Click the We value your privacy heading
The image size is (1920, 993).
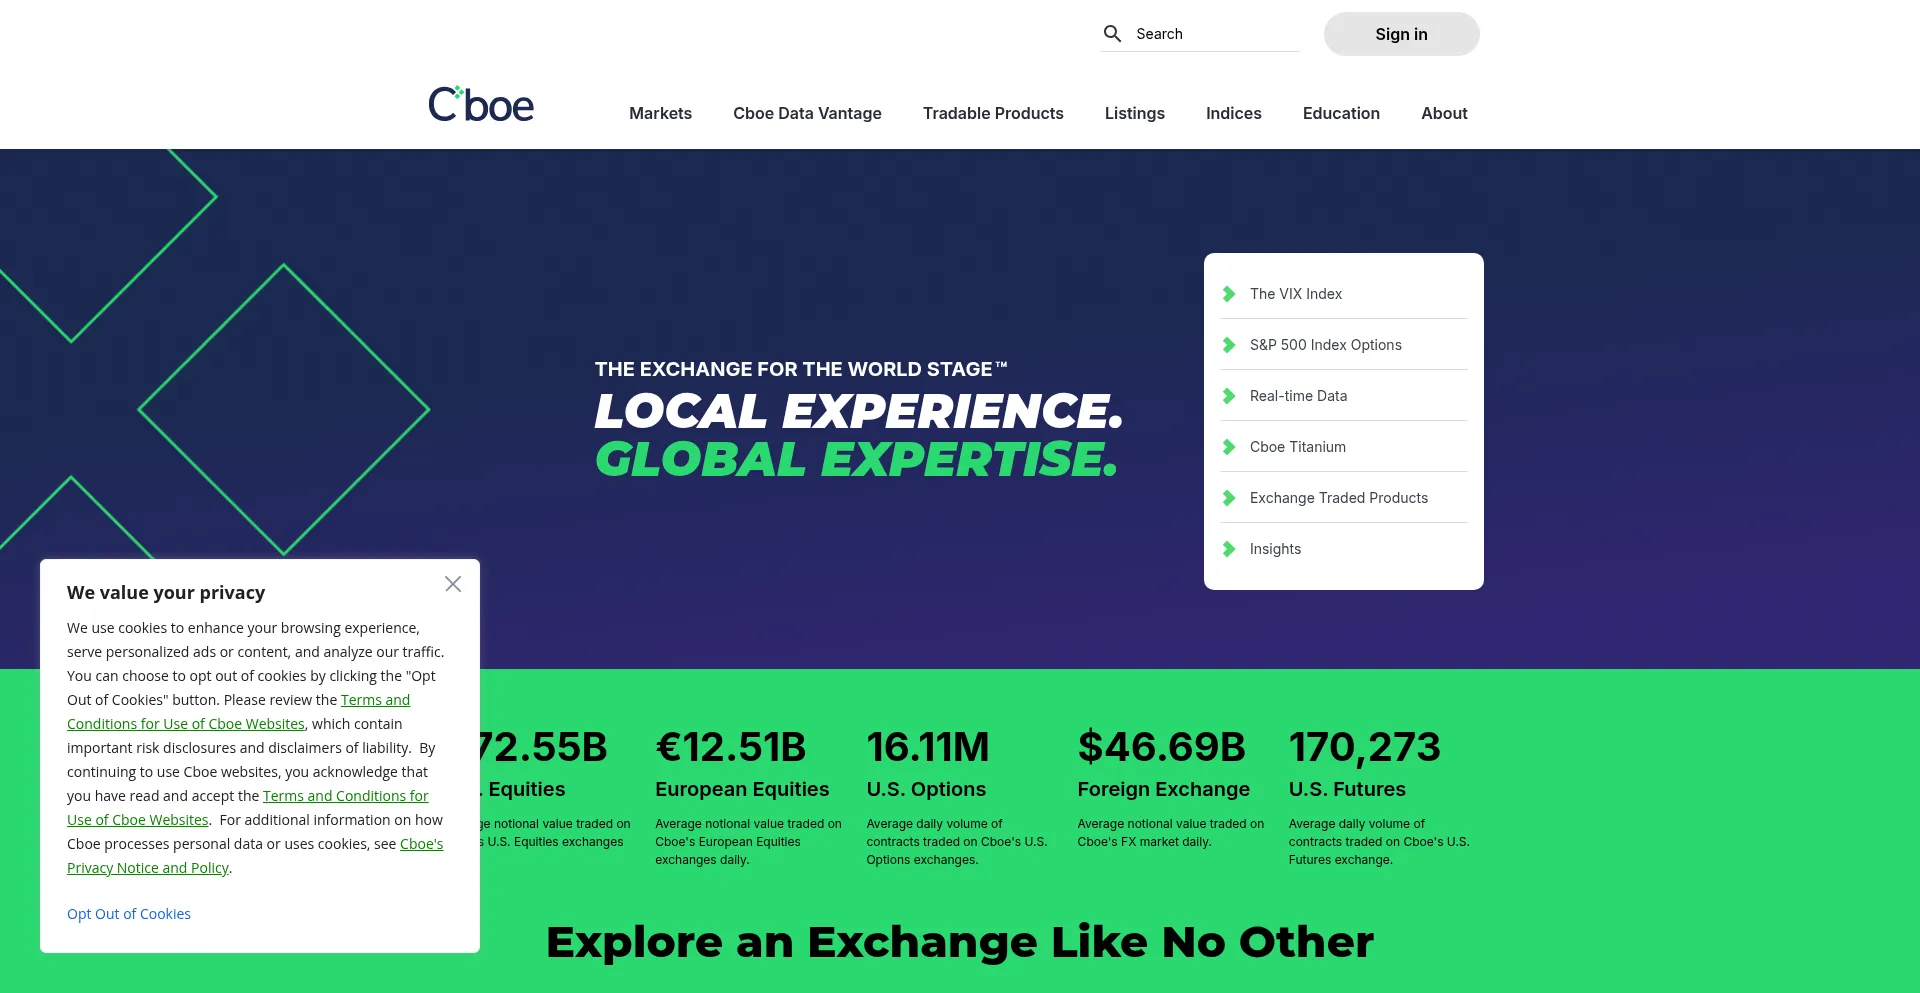166,593
